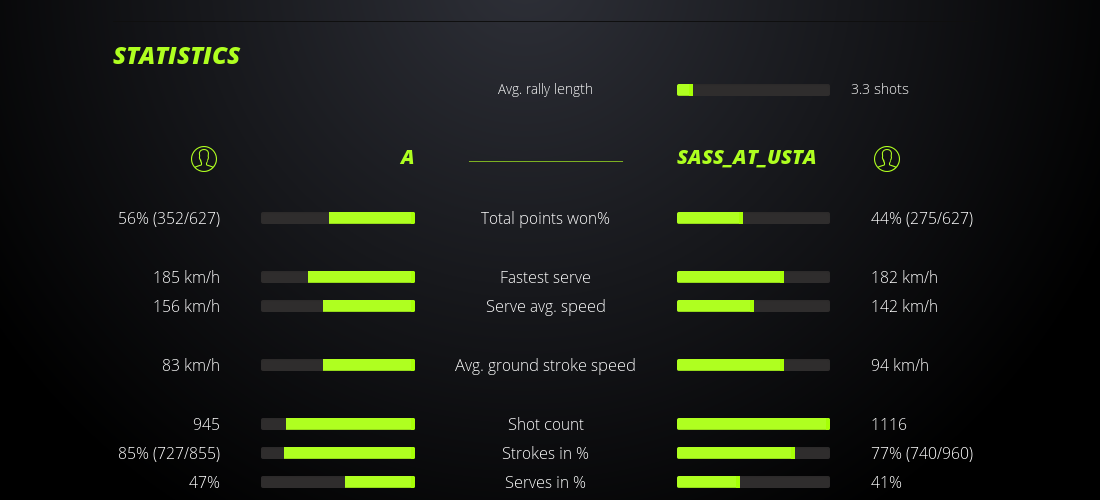This screenshot has height=500, width=1100.
Task: Click the 3.3 shots value
Action: (880, 89)
